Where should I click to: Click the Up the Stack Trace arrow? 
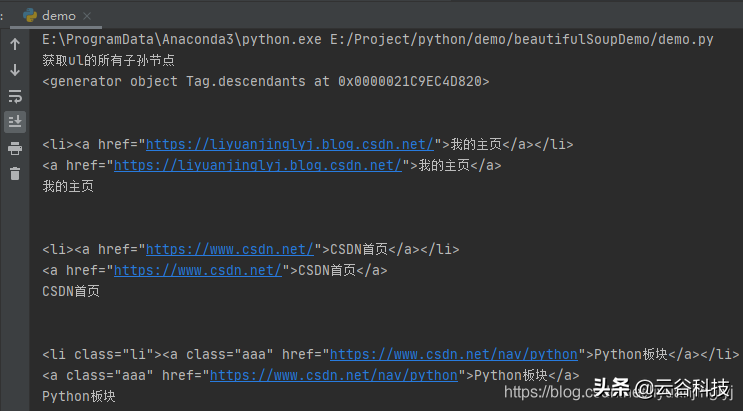click(x=15, y=44)
